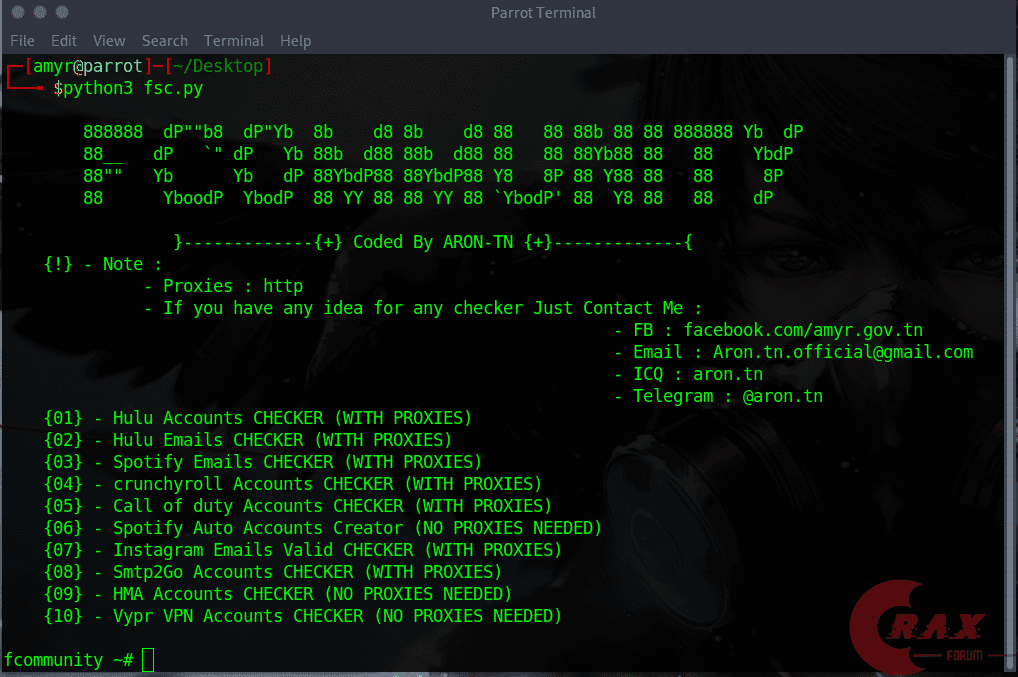Viewport: 1018px width, 677px height.
Task: Click the third window control button
Action: coord(62,12)
